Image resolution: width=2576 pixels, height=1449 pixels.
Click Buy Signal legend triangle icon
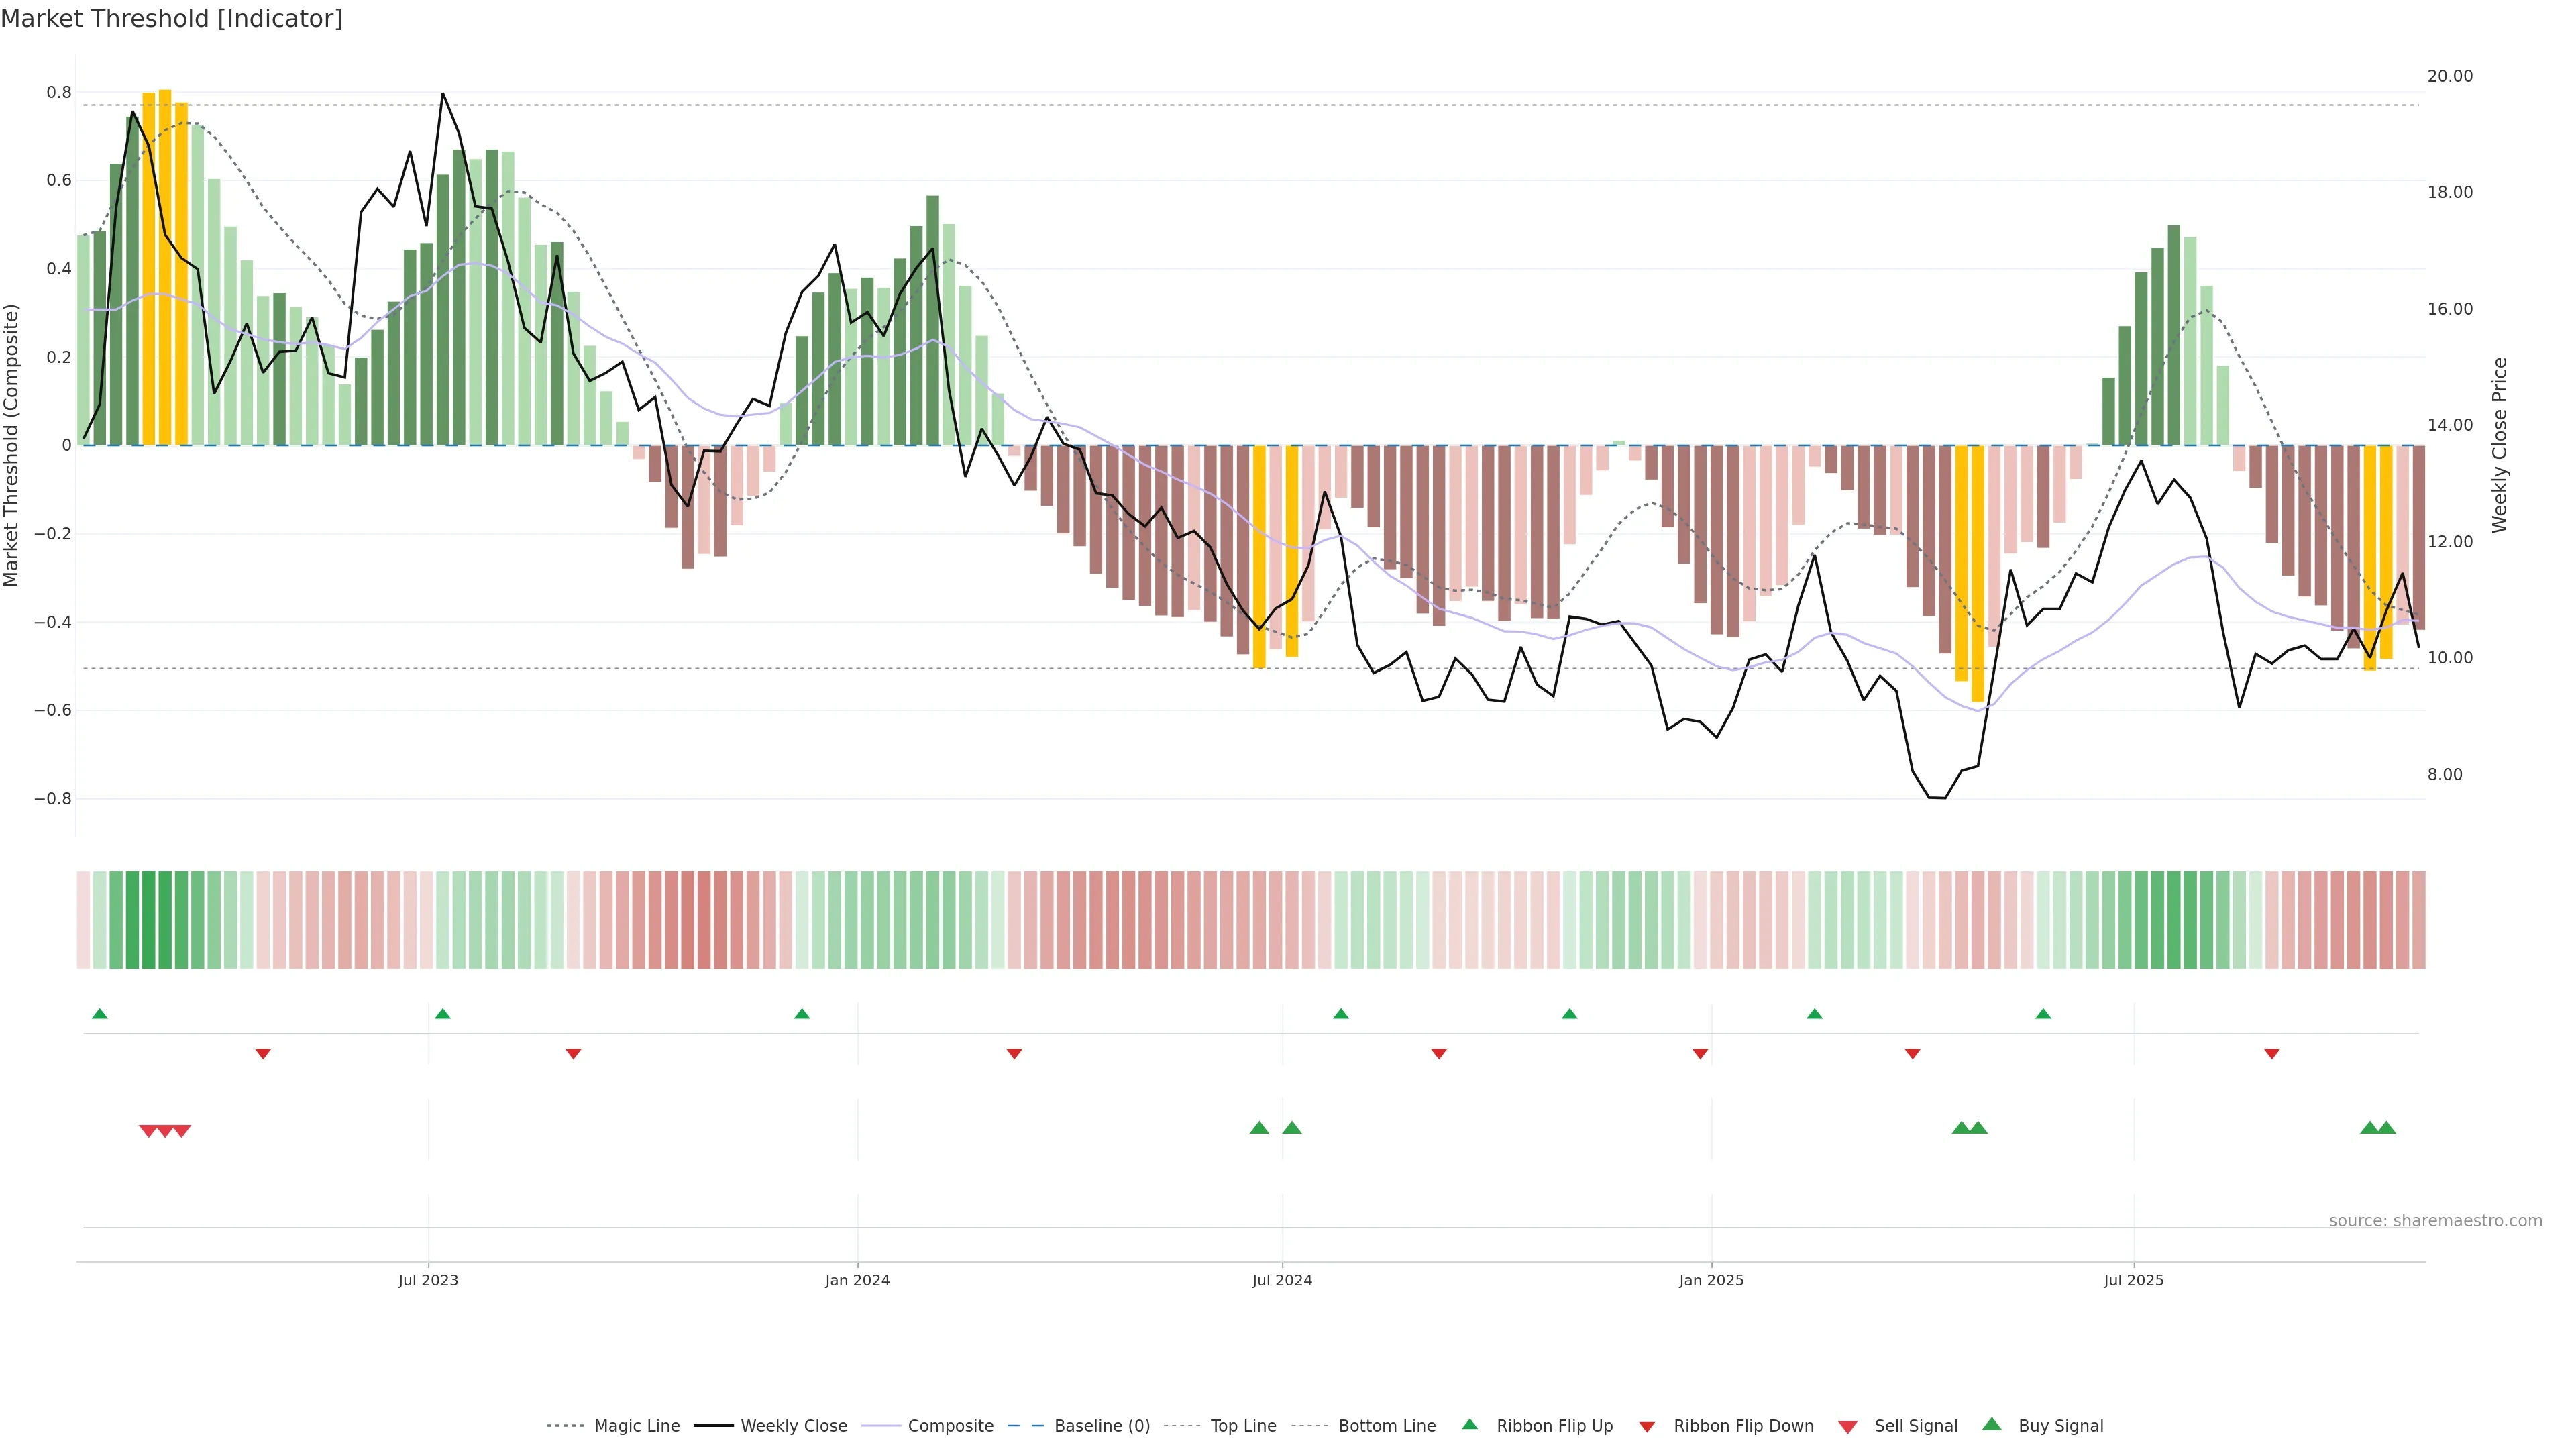(1992, 1424)
